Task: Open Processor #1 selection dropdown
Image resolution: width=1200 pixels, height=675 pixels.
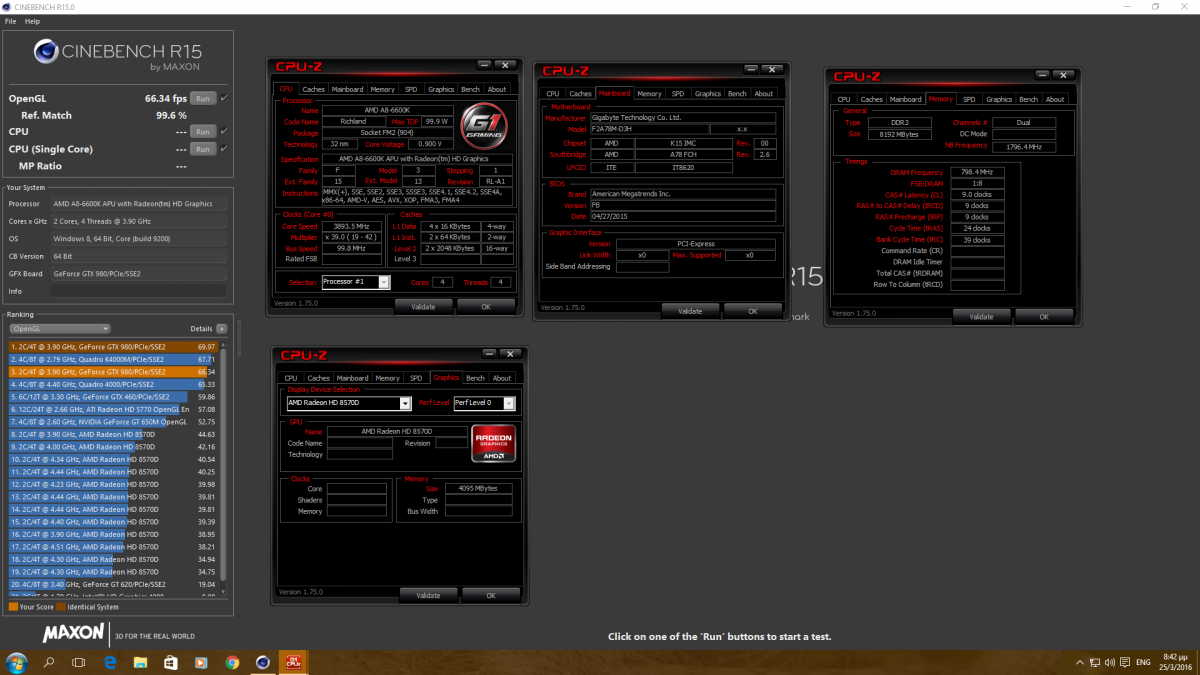Action: (x=356, y=282)
